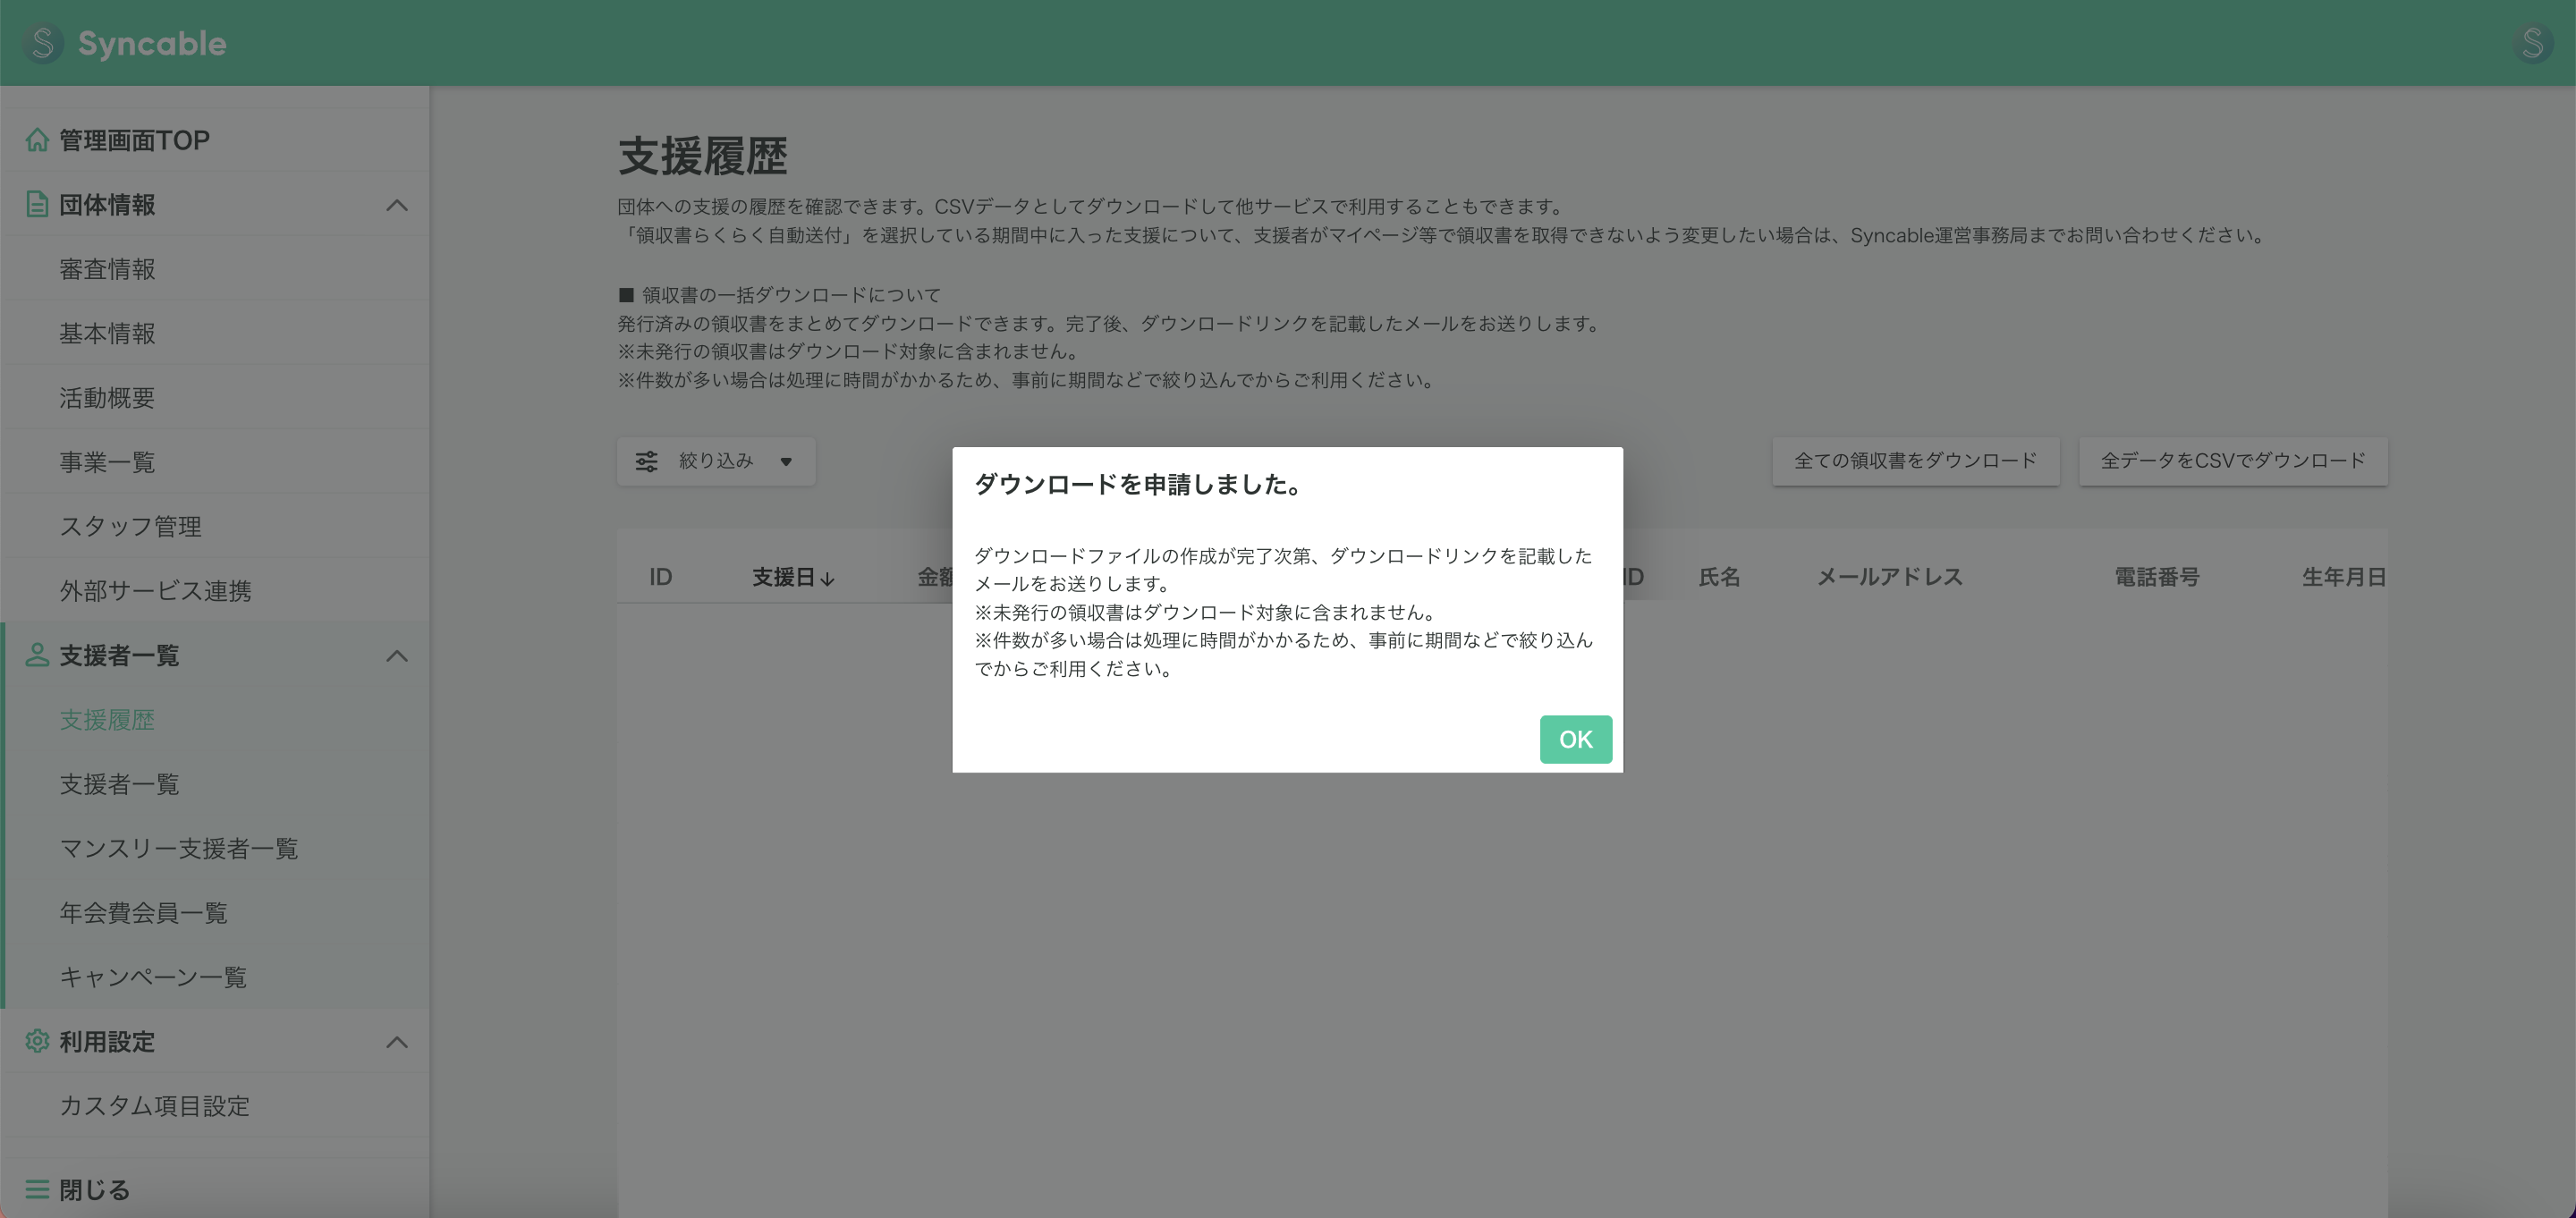The image size is (2576, 1218).
Task: Open カスタム項目設定 under 利用設定
Action: [x=154, y=1106]
